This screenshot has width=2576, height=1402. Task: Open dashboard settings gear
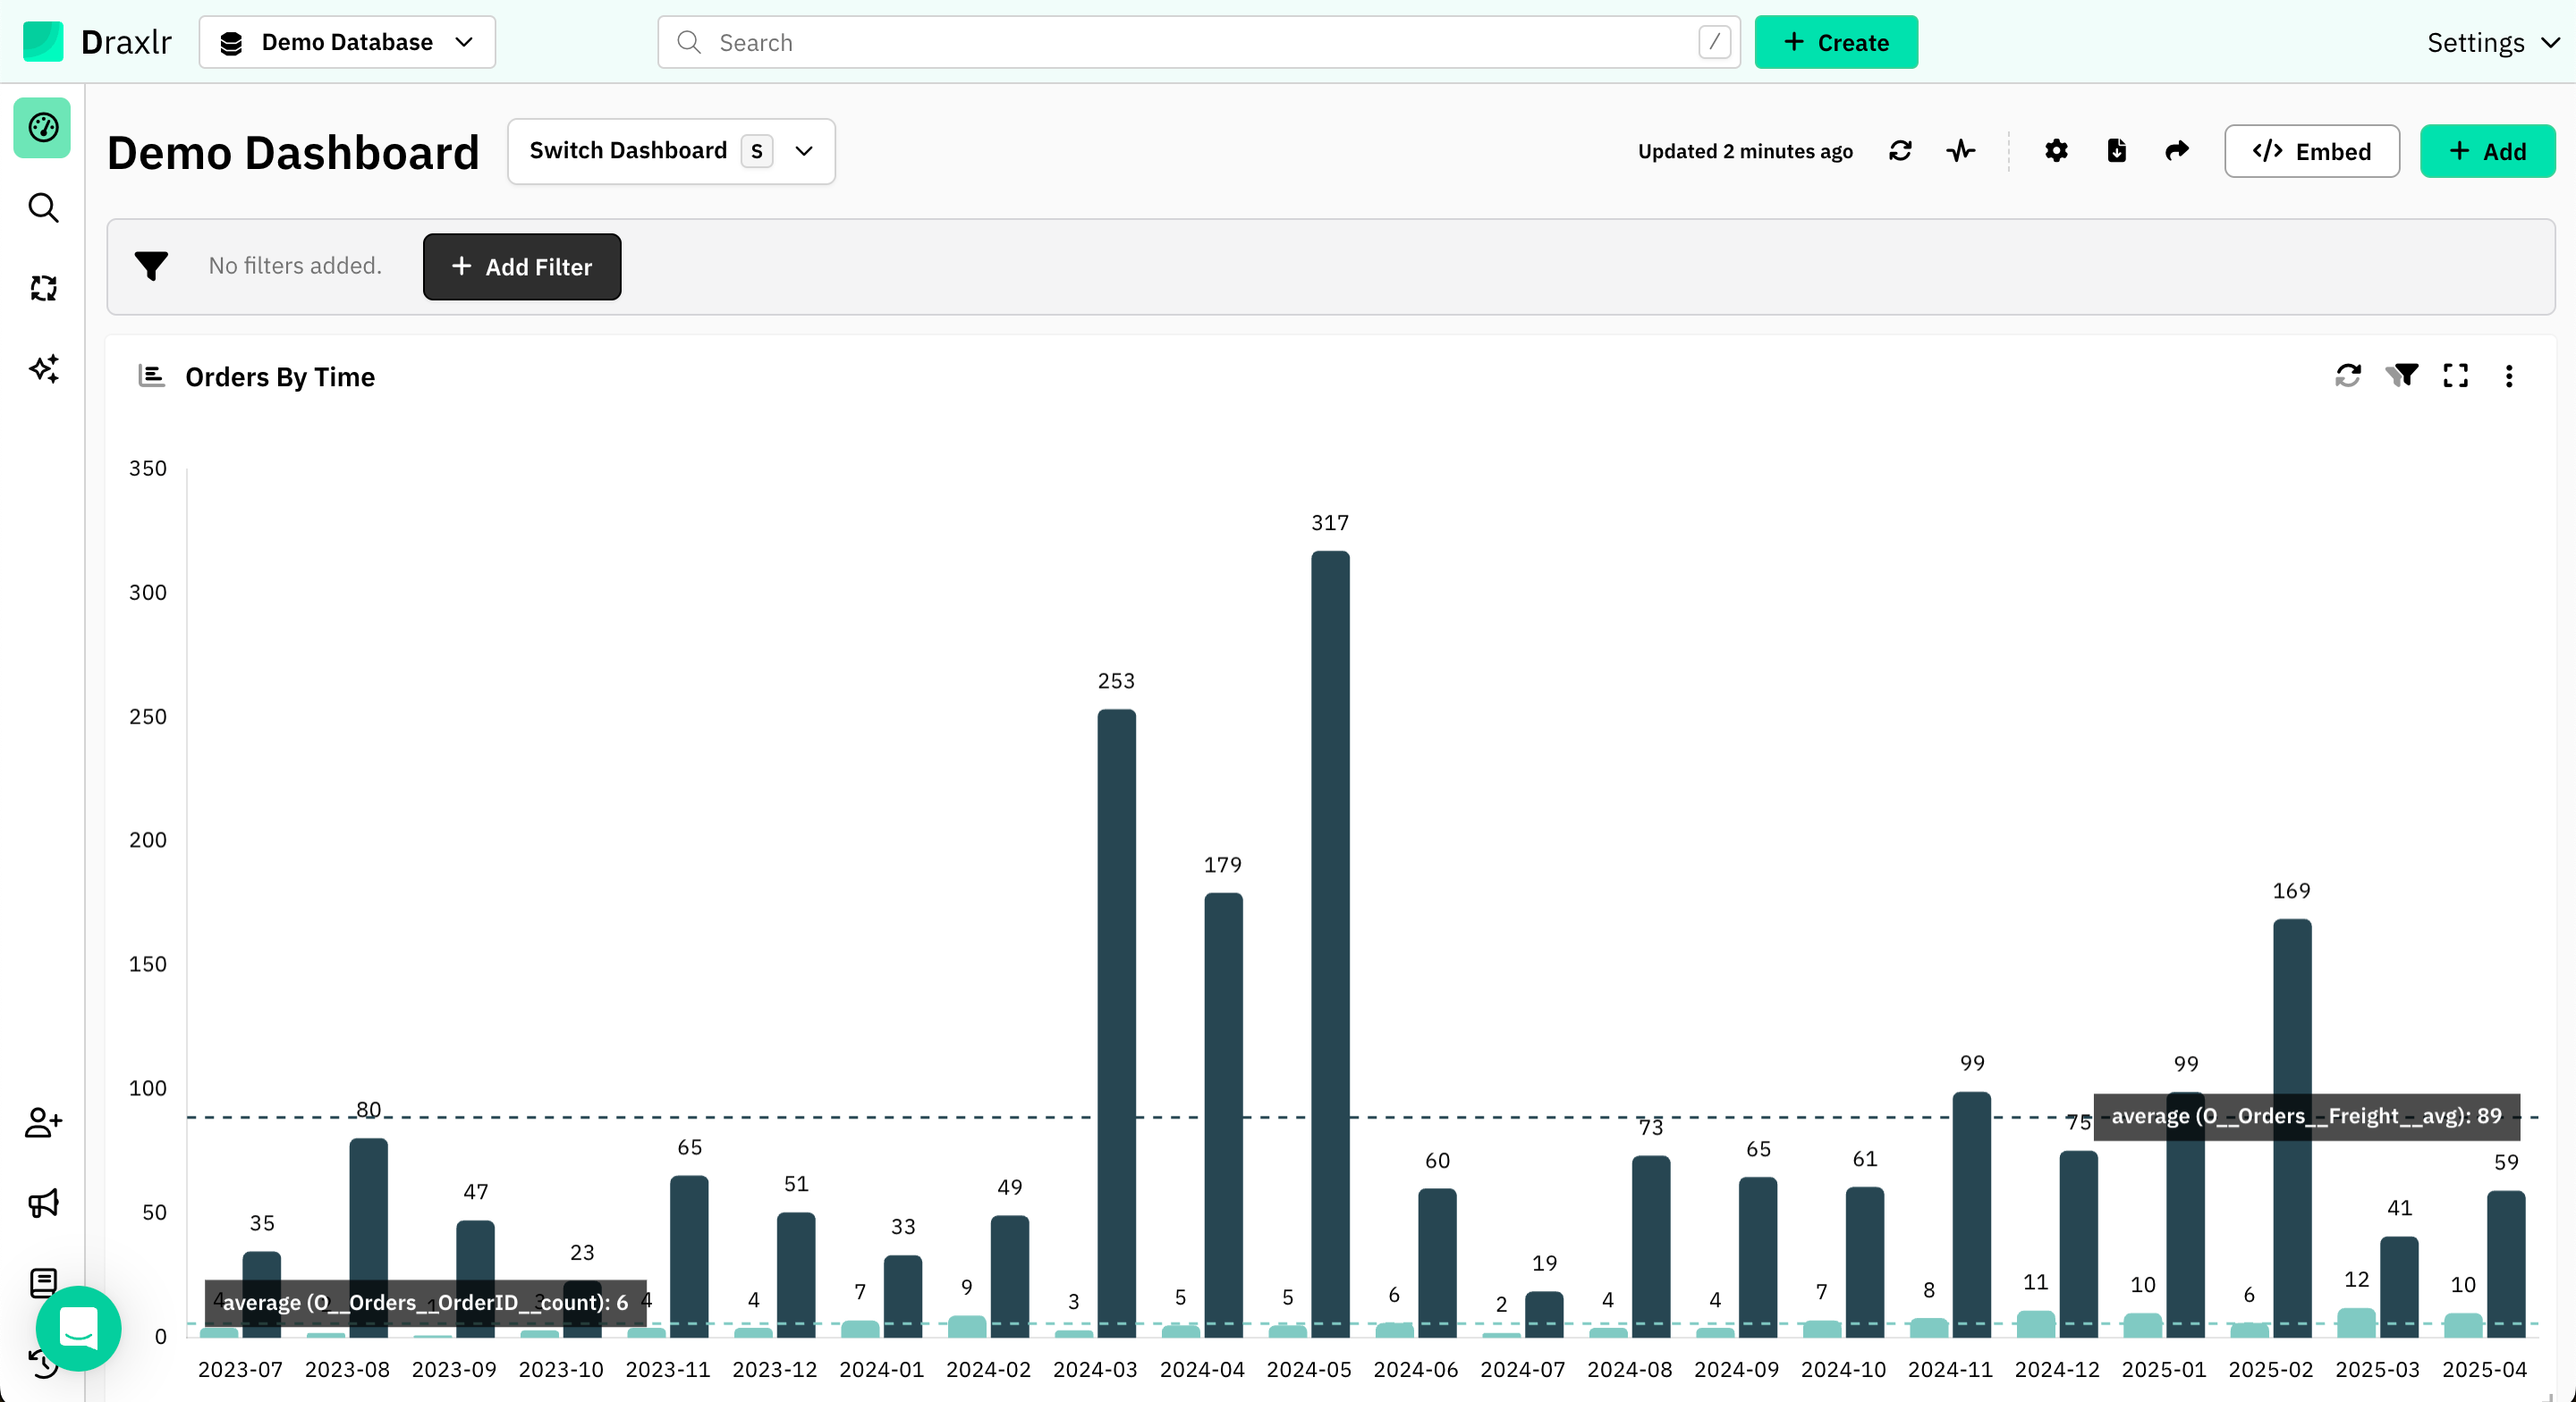pyautogui.click(x=2056, y=151)
